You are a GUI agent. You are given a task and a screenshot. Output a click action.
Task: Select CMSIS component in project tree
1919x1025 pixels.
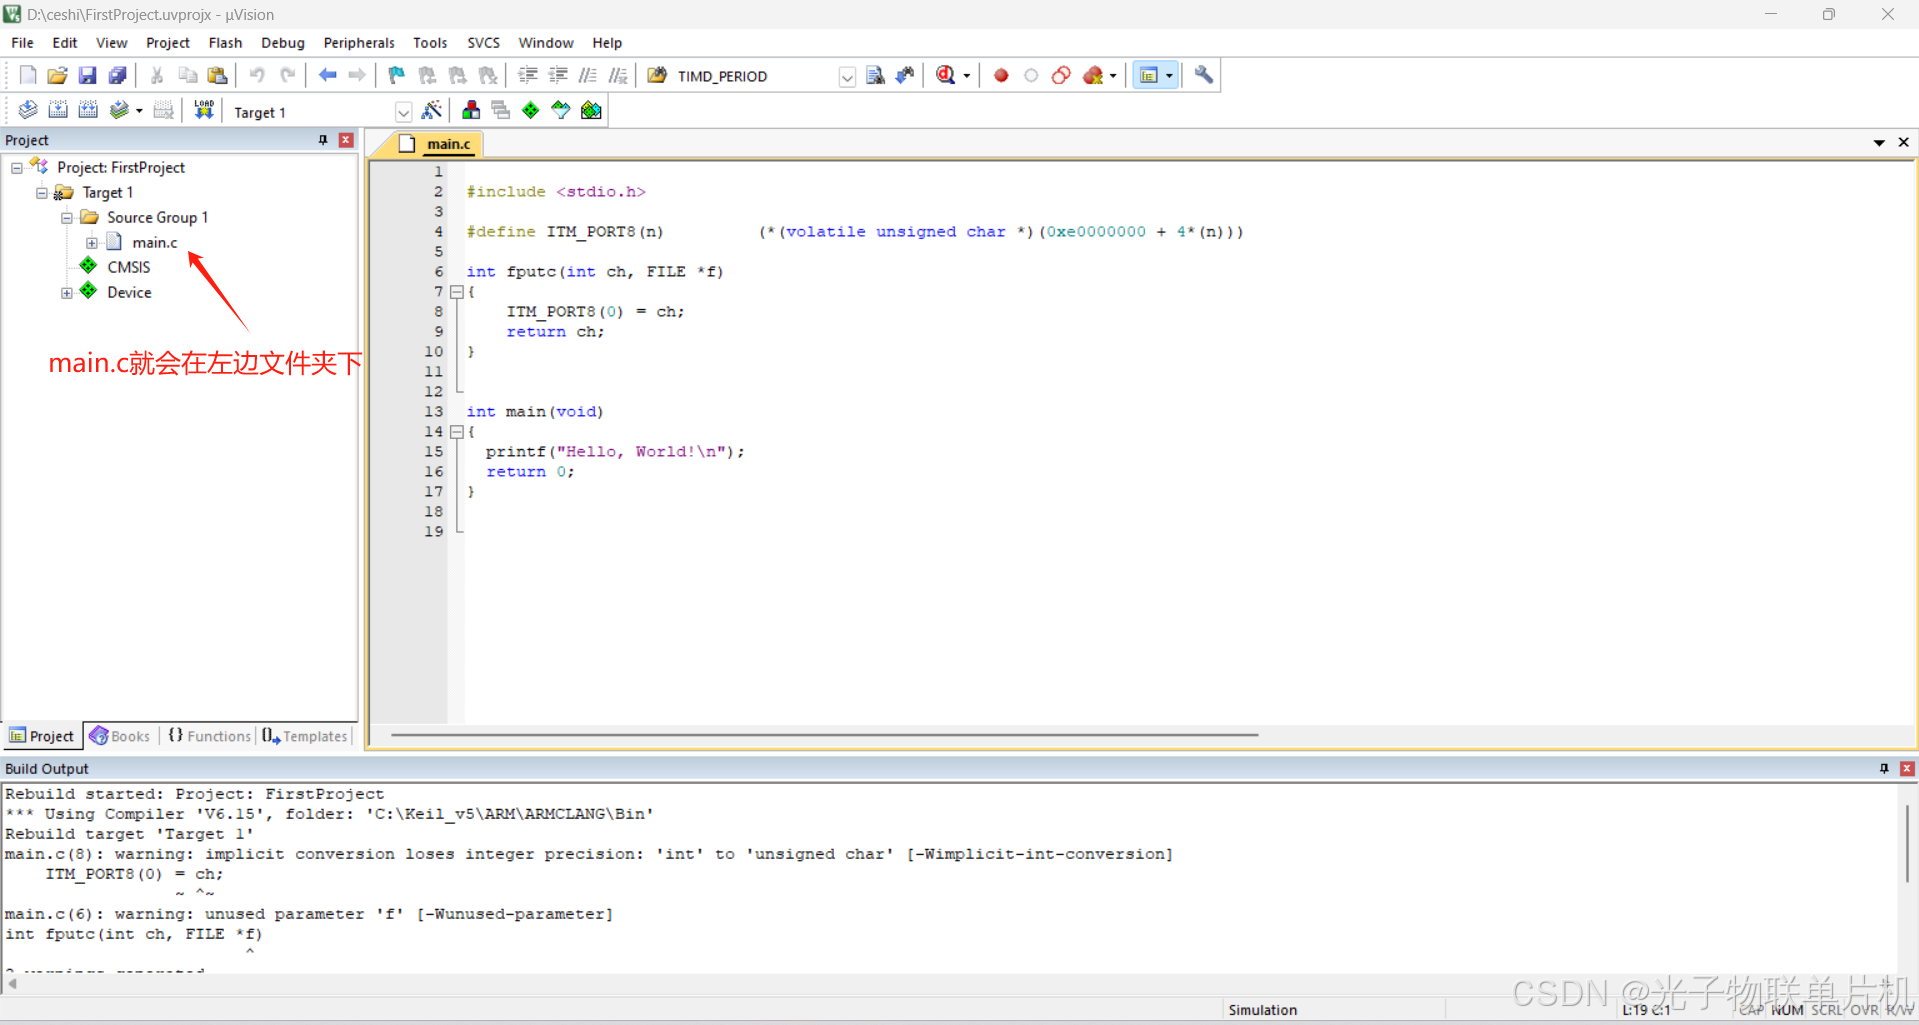[128, 267]
